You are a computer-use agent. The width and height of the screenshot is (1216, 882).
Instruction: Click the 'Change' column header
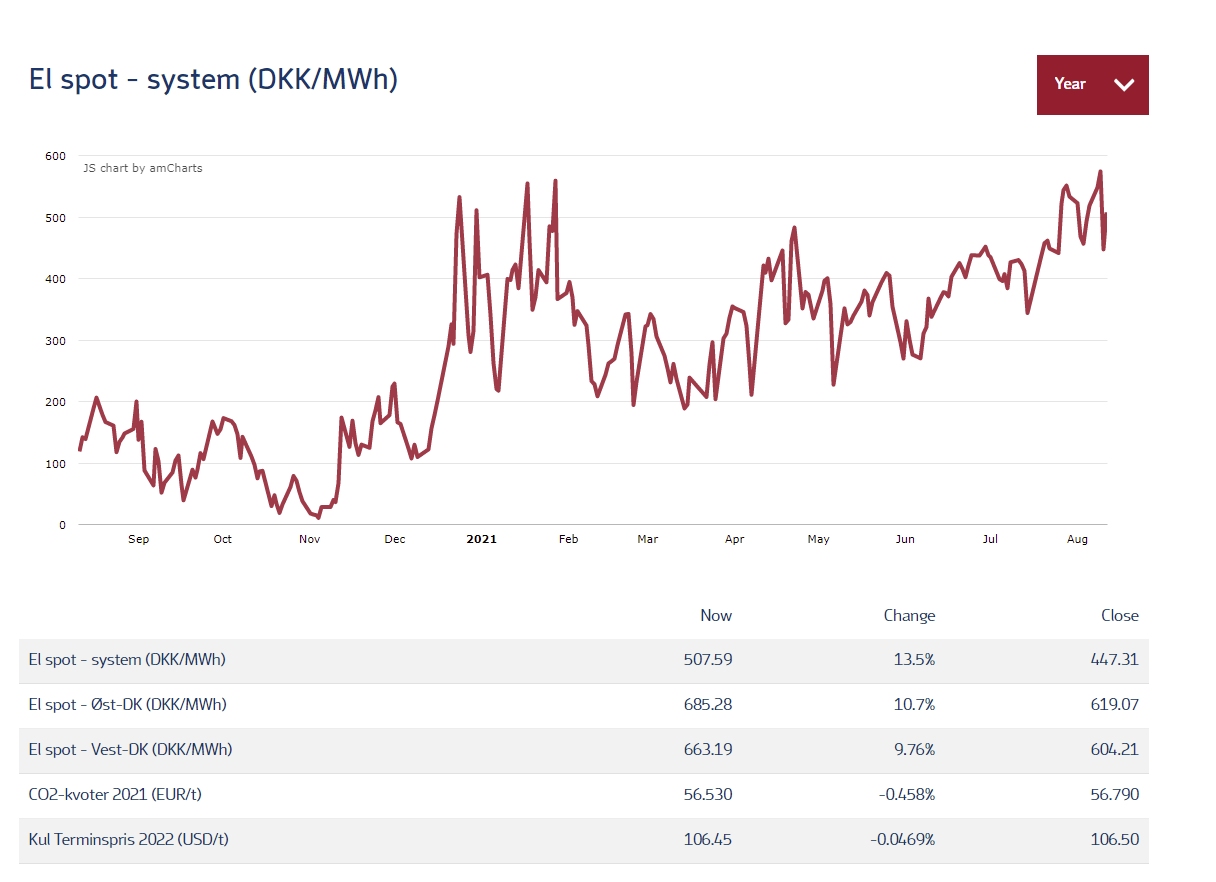pyautogui.click(x=909, y=616)
